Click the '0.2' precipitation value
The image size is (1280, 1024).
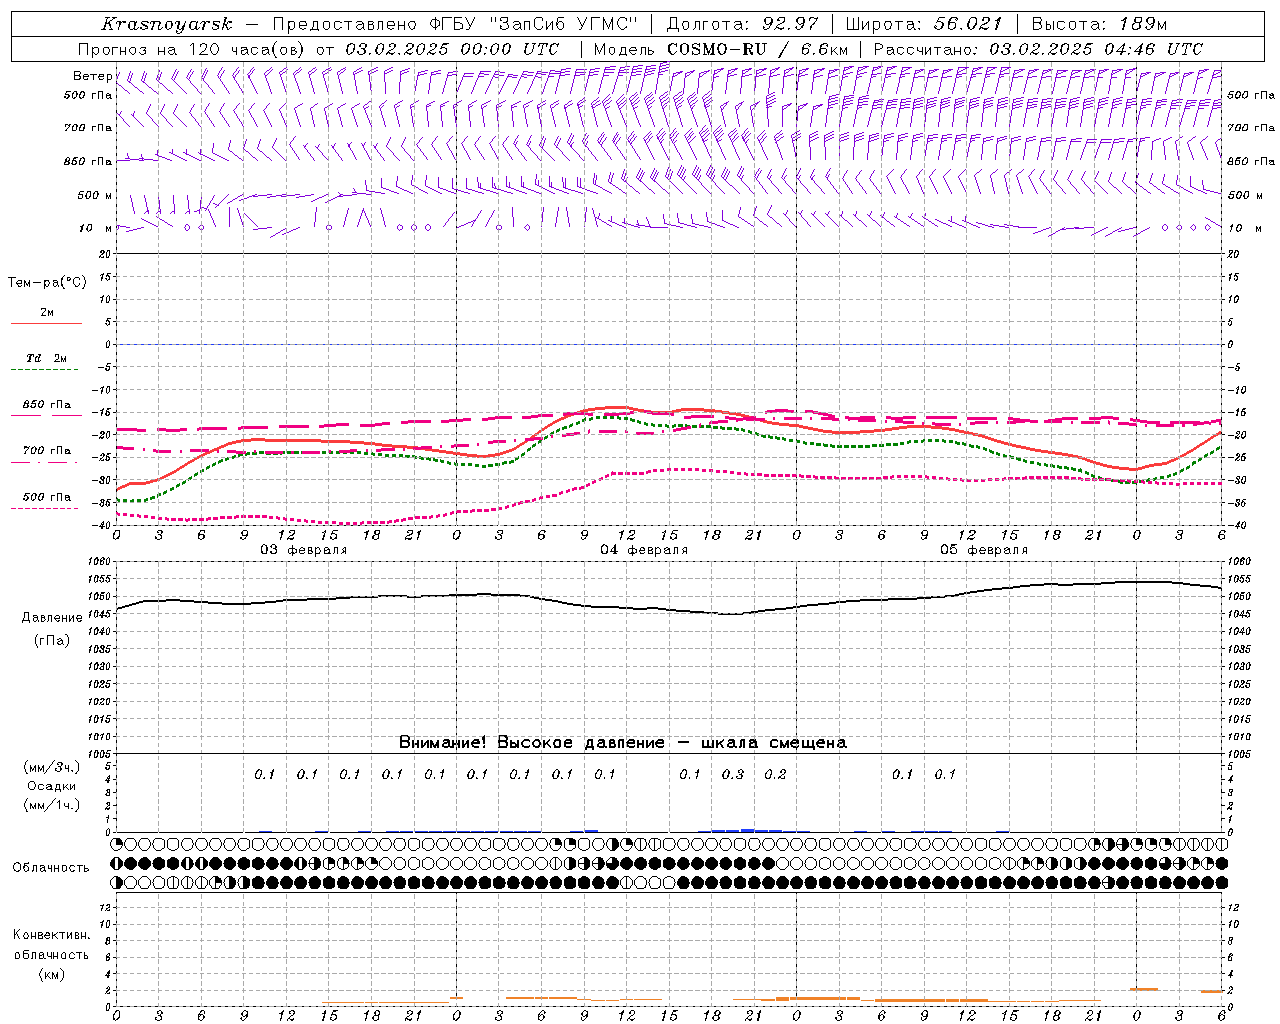775,775
